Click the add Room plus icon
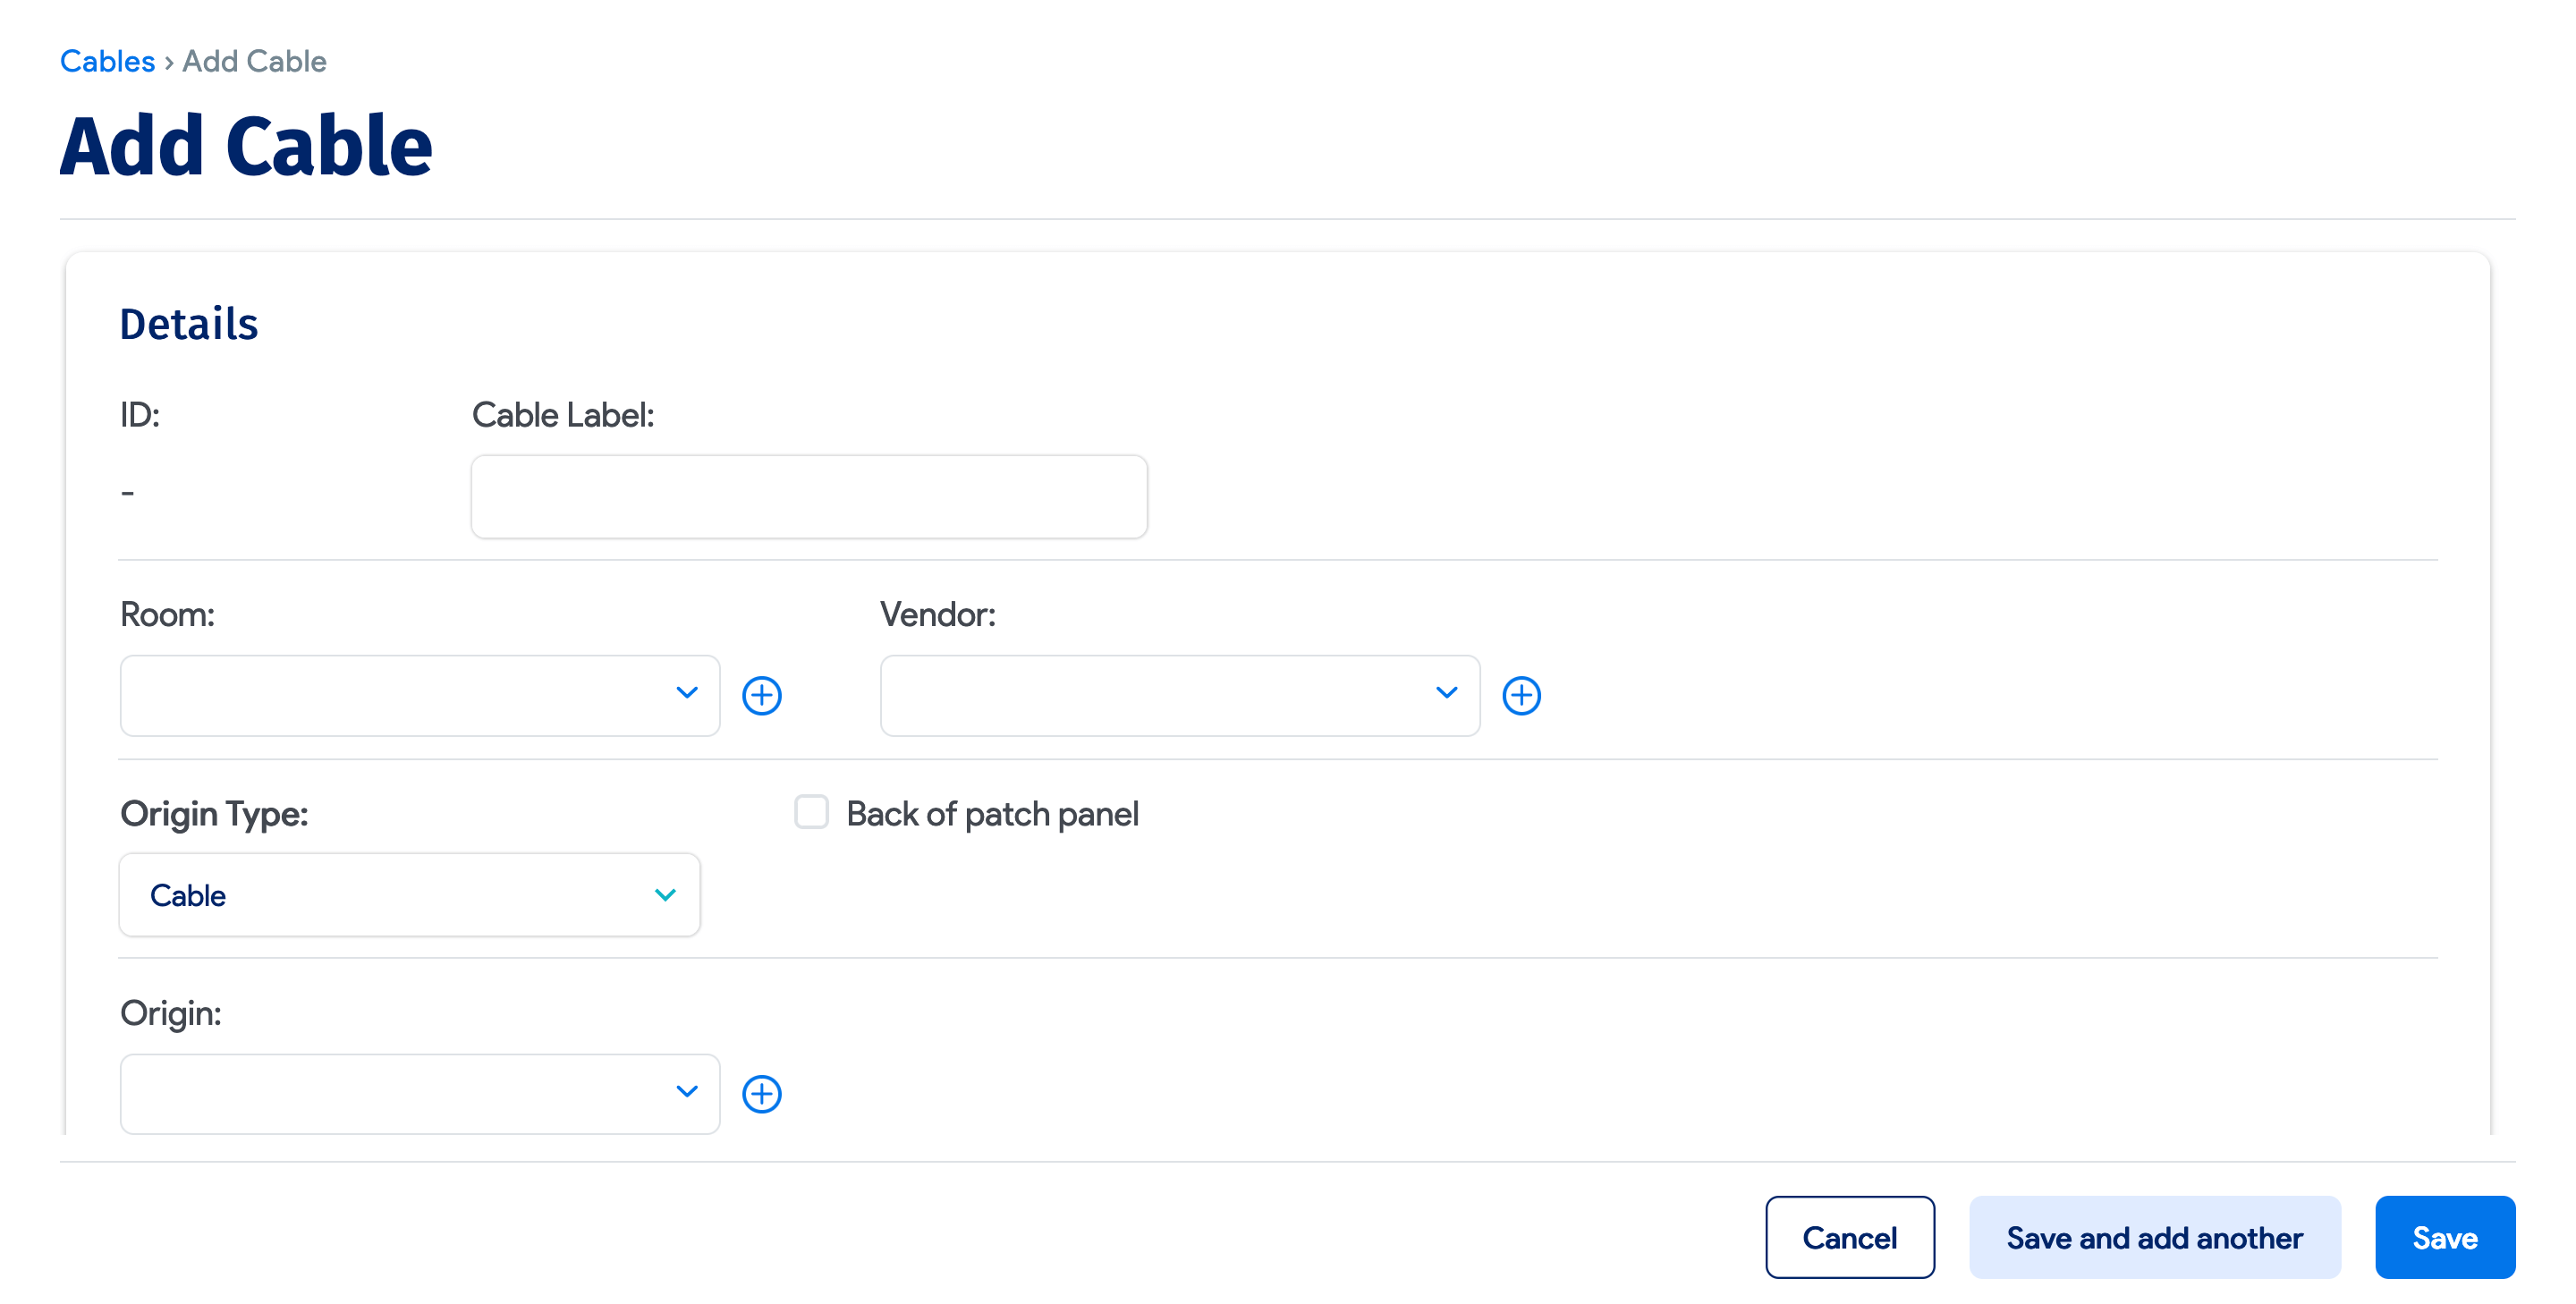Screen dimensions: 2576x1304 [x=761, y=695]
